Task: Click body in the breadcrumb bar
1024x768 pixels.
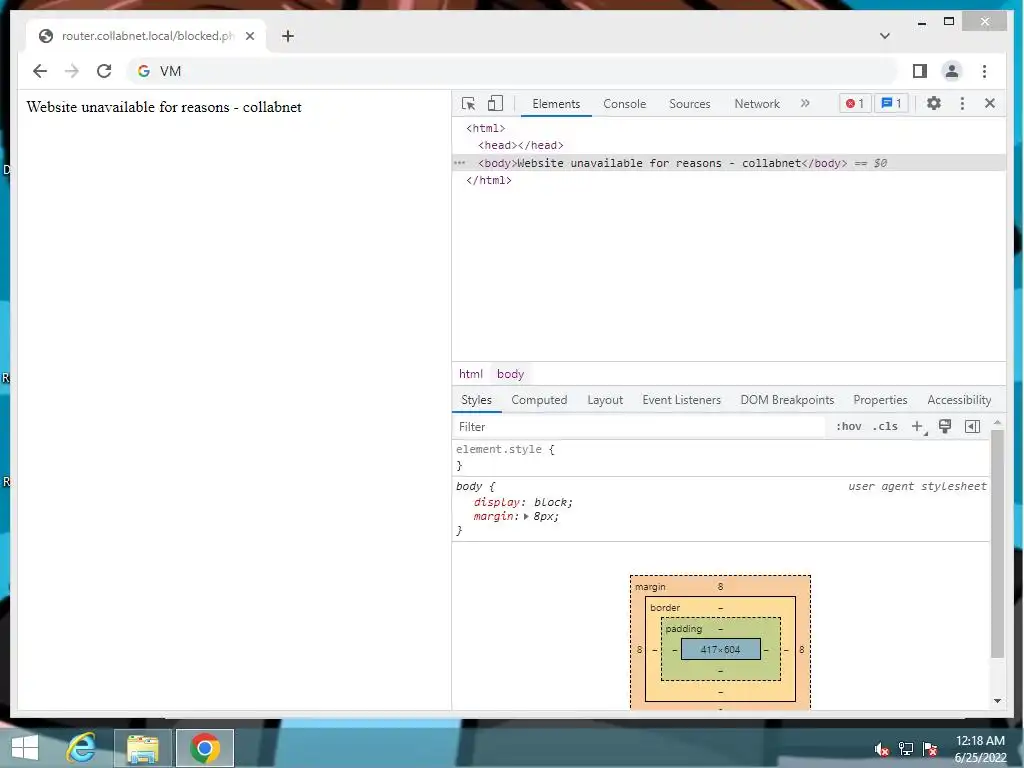Action: (510, 374)
